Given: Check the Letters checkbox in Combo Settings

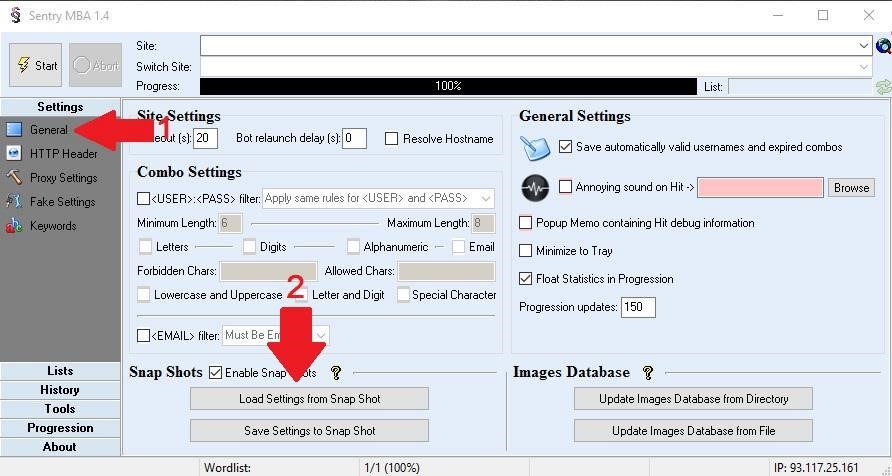Looking at the screenshot, I should tap(146, 246).
